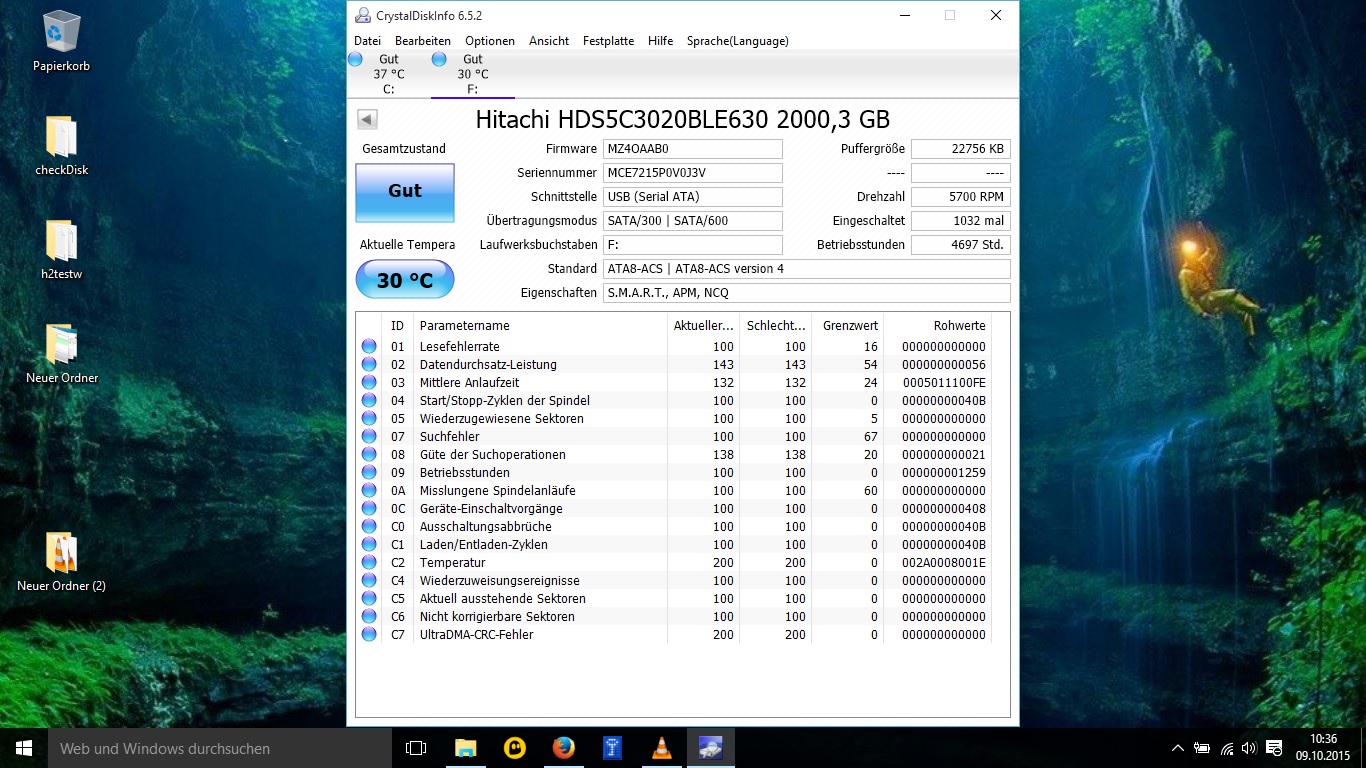
Task: Click status orb for Wiederzuweisungsereignisse
Action: (369, 581)
